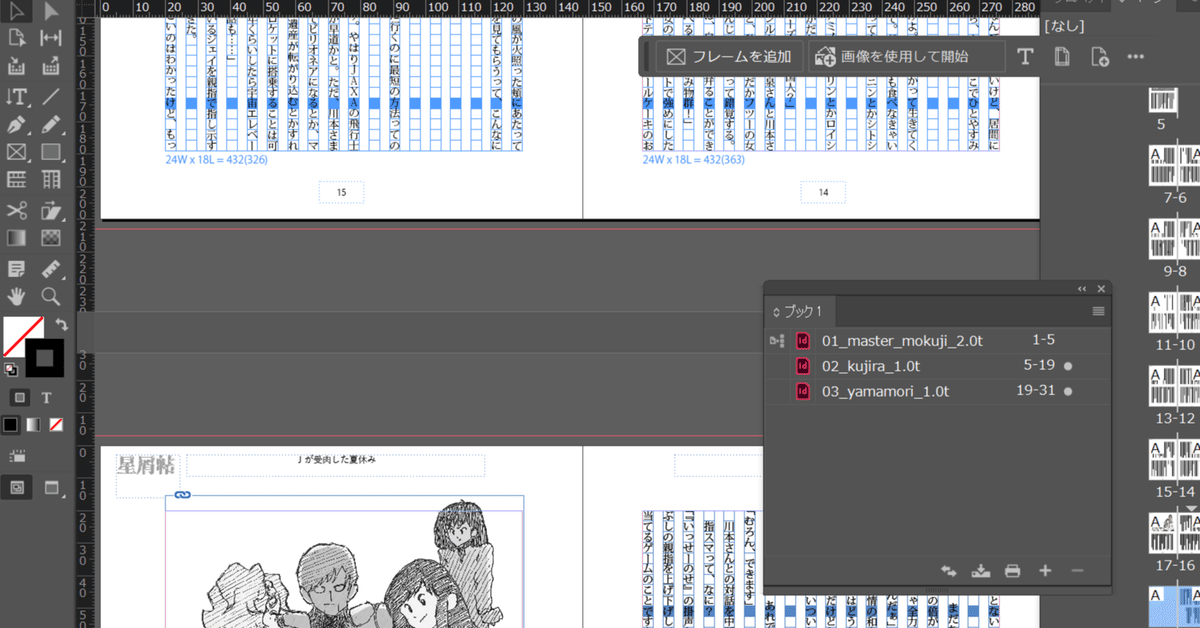
Task: Select spread 7-6 thumbnail
Action: pyautogui.click(x=1174, y=165)
